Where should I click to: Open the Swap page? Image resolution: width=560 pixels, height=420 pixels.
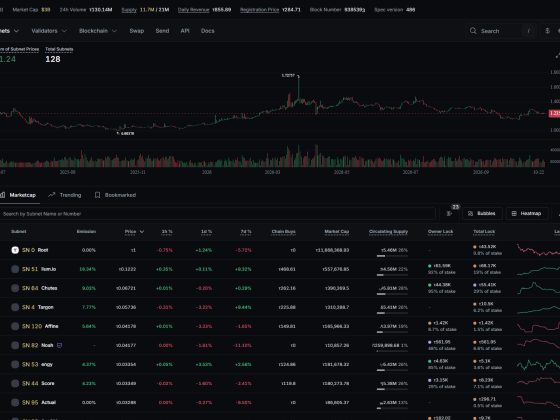pyautogui.click(x=136, y=31)
